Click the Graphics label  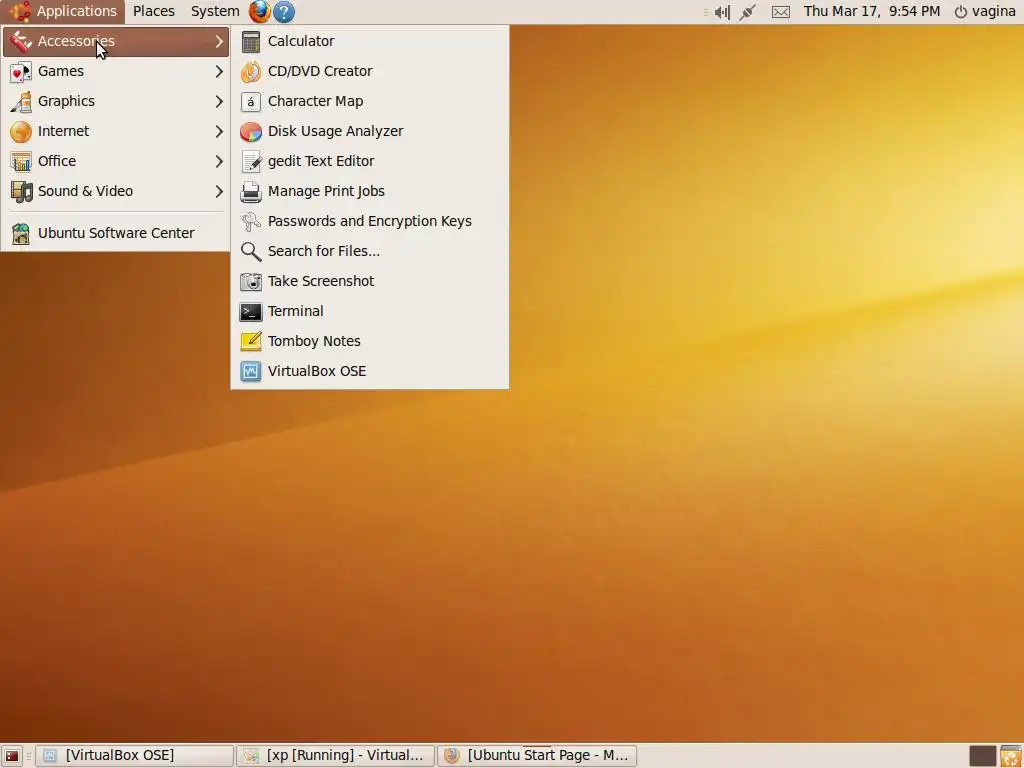click(67, 101)
